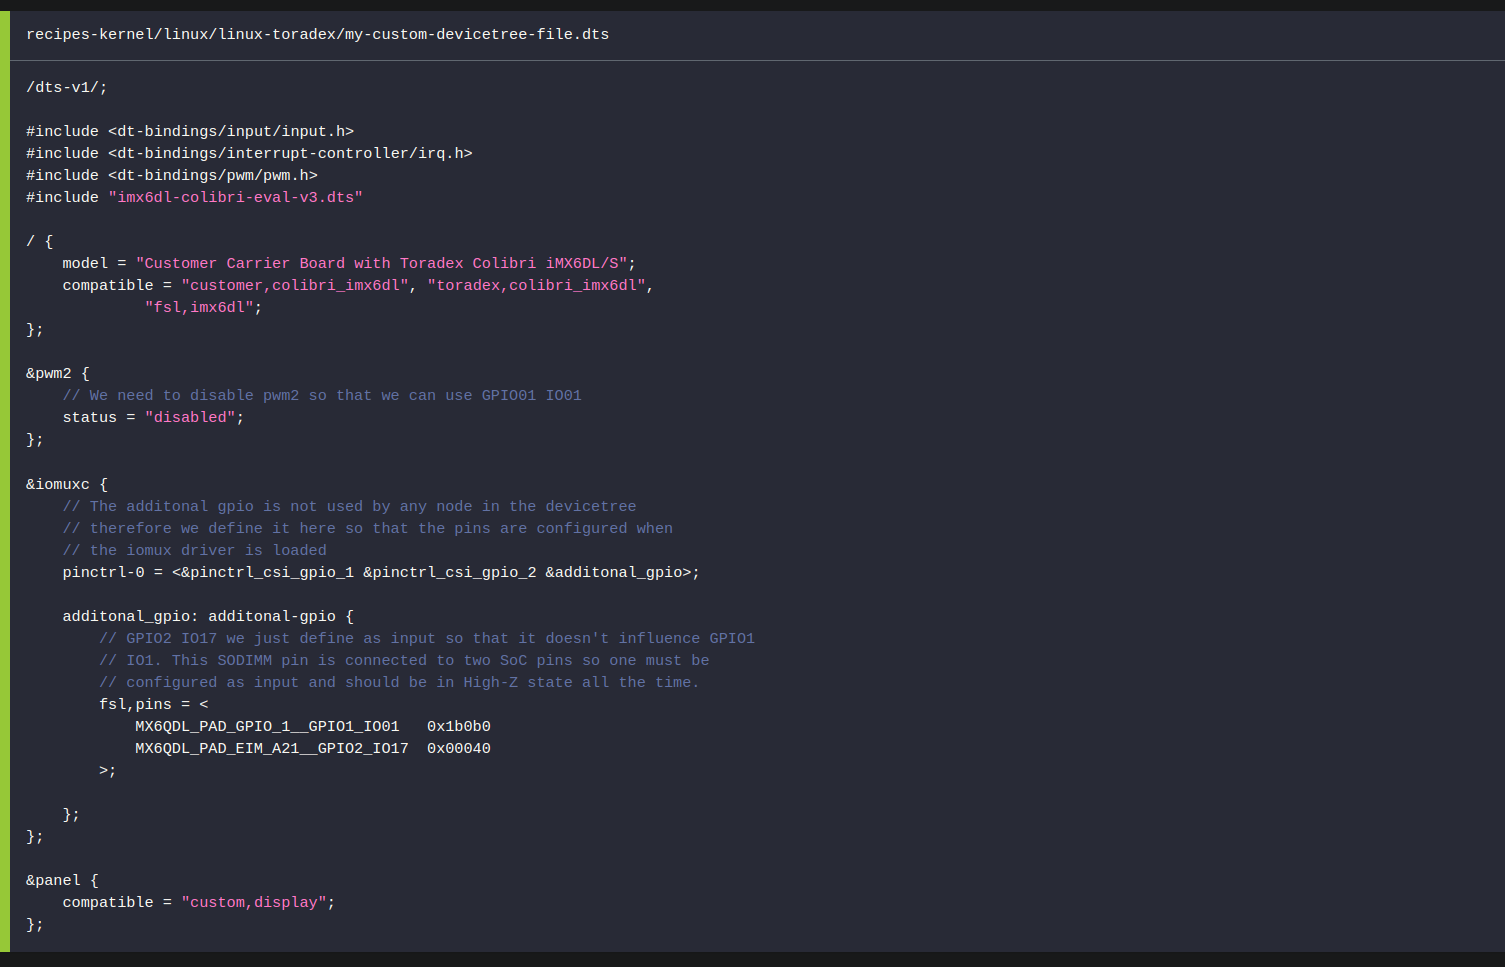Click comment "the iomux driver is loaded"

point(194,551)
